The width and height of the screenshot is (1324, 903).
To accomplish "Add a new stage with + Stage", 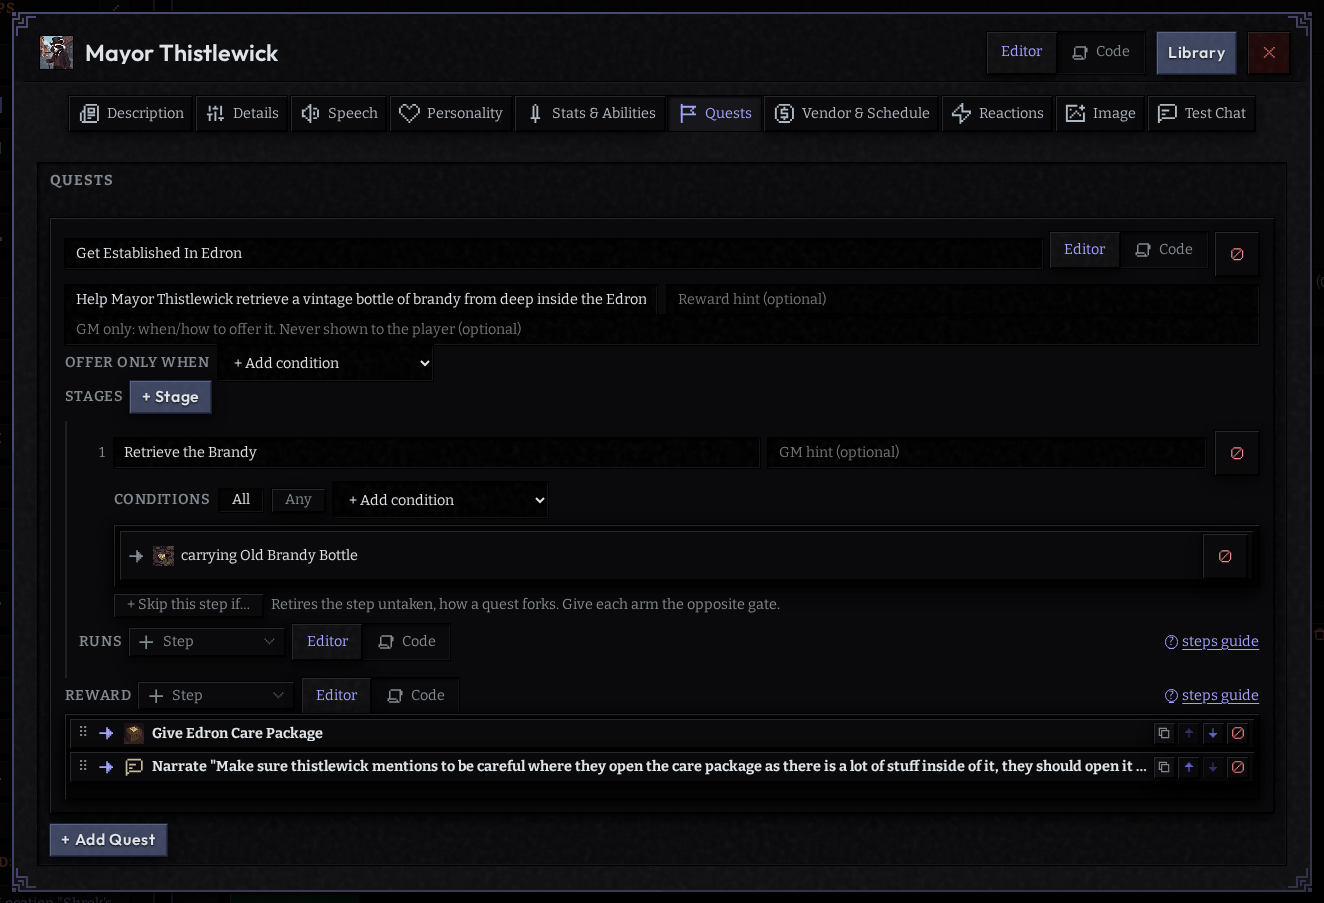I will [x=170, y=397].
